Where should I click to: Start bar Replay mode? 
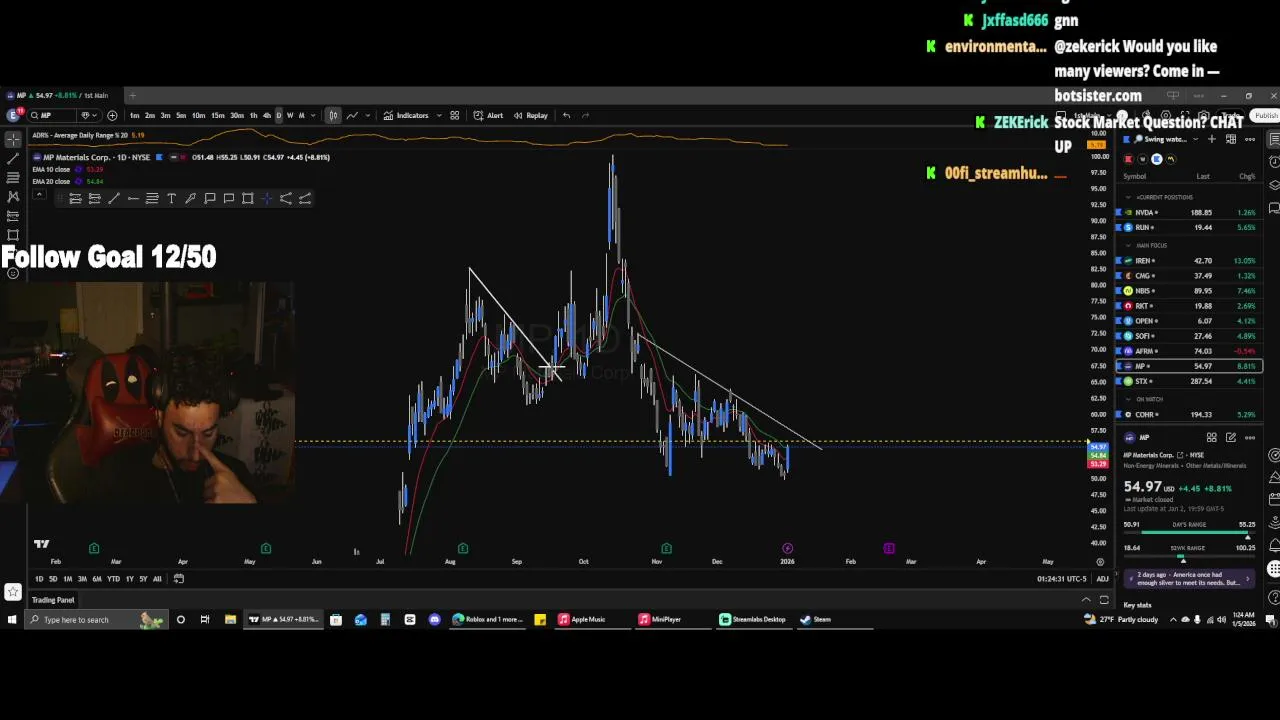pyautogui.click(x=531, y=115)
